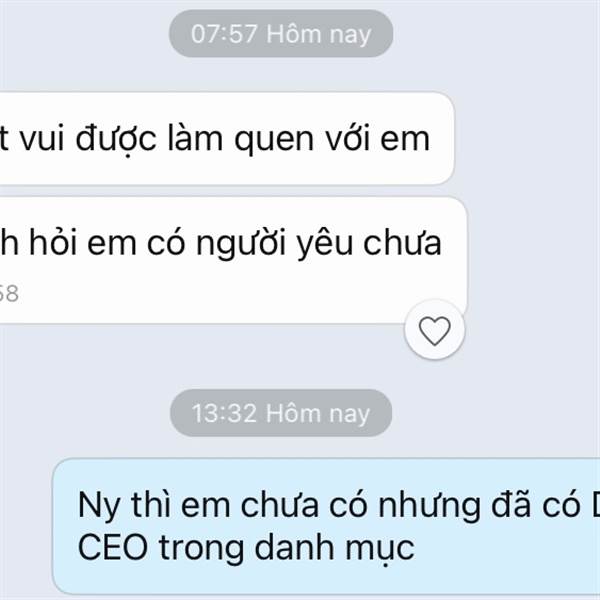The image size is (600, 600).
Task: Like the 'có người yêu chưa' message
Action: [434, 330]
